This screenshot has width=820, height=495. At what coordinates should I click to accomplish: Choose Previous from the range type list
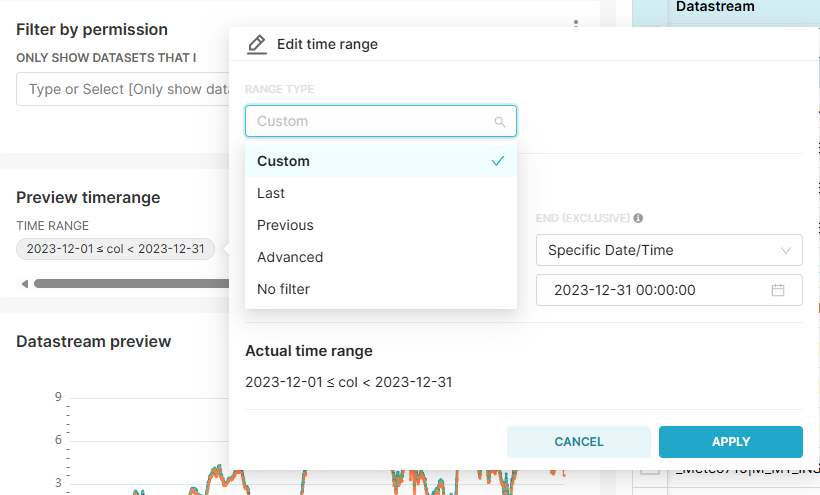pyautogui.click(x=285, y=225)
